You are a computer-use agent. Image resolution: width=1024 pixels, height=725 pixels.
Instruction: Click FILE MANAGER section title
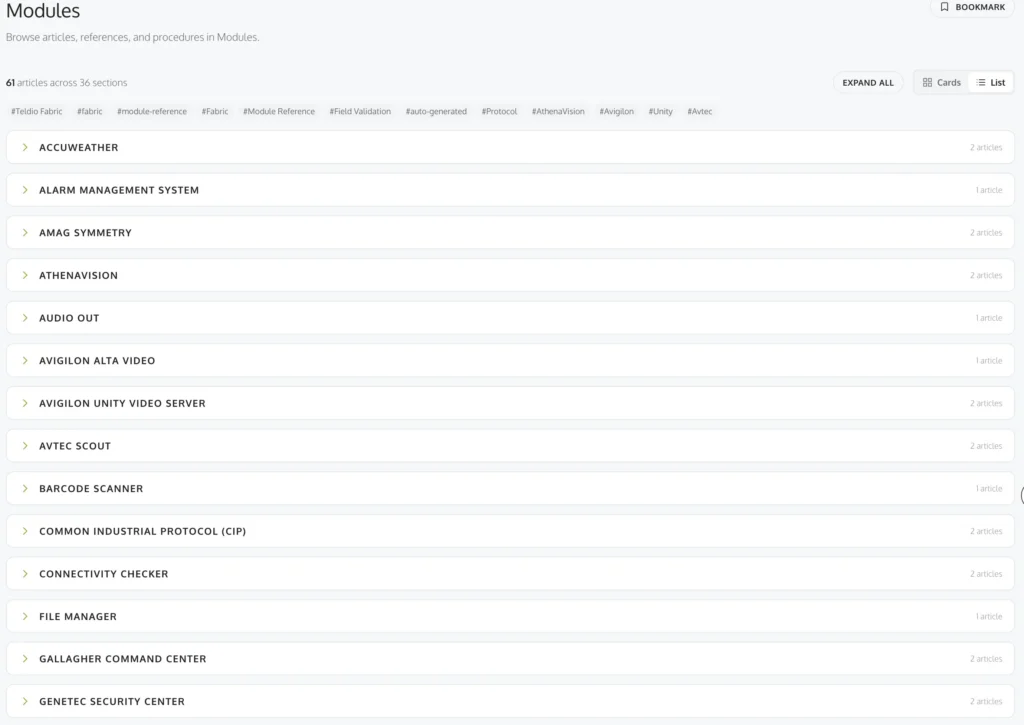[x=78, y=617]
